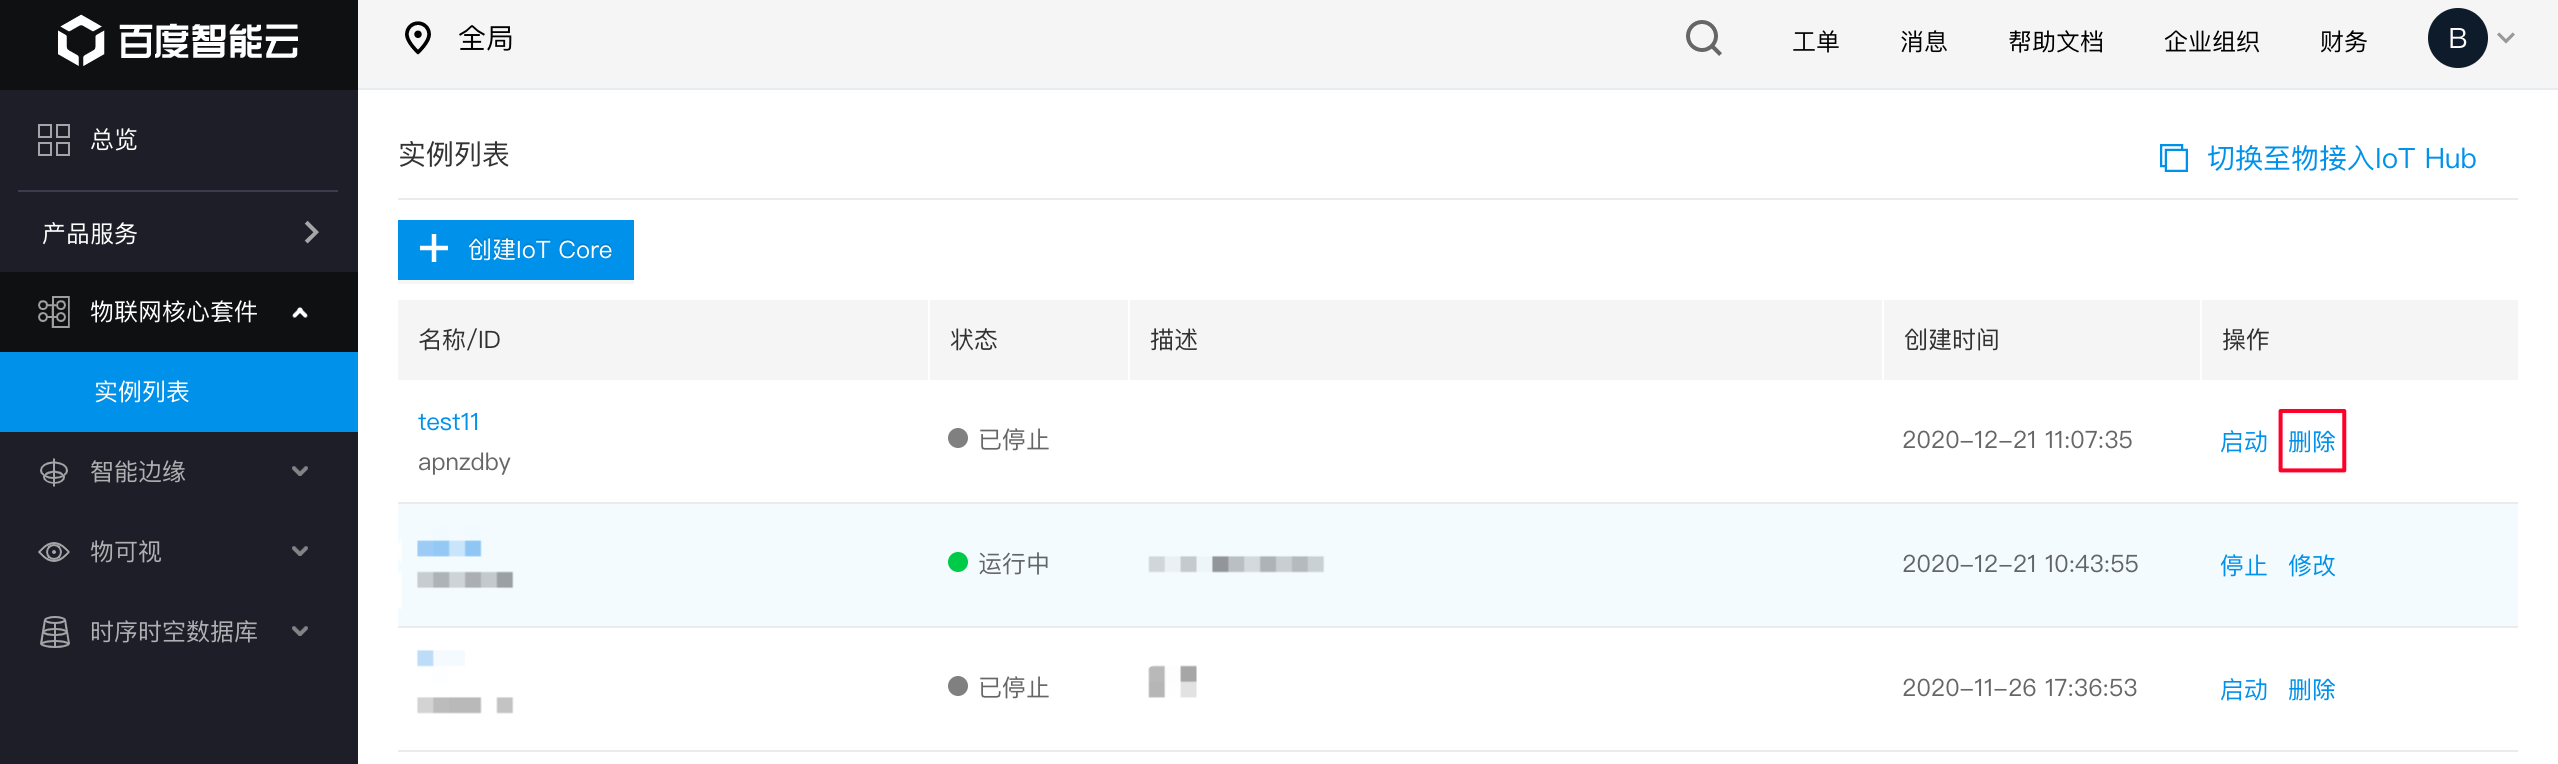Viewport: 2558px width, 764px height.
Task: Open the user avatar B menu
Action: point(2457,38)
